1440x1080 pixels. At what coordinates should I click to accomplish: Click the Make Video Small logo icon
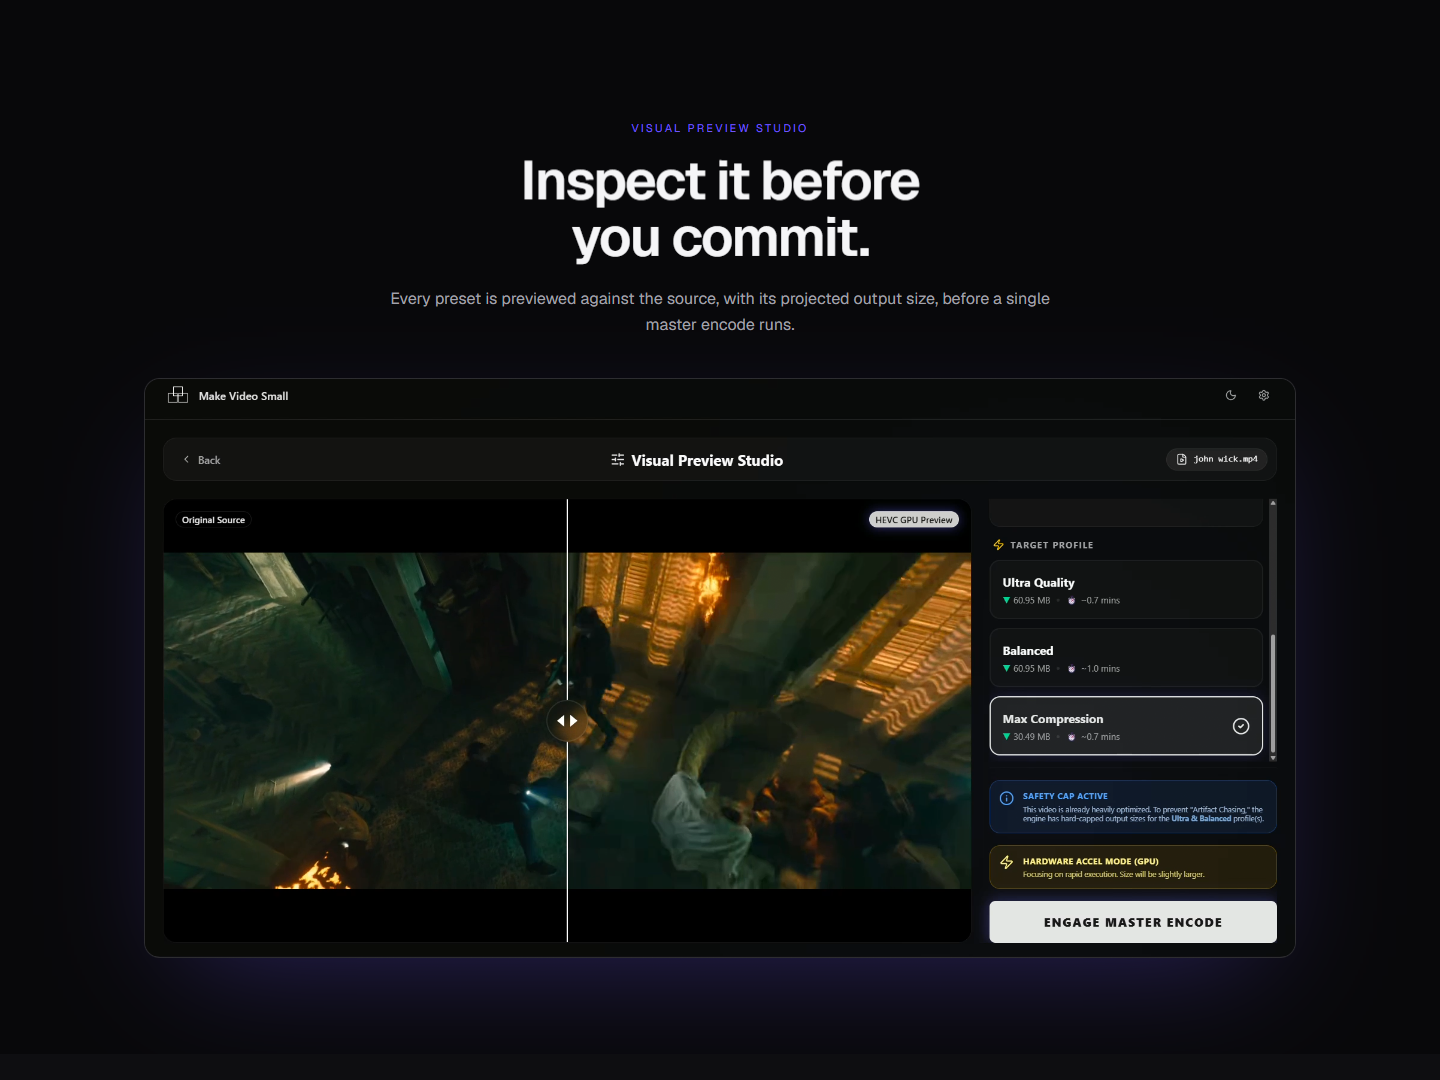(x=178, y=395)
